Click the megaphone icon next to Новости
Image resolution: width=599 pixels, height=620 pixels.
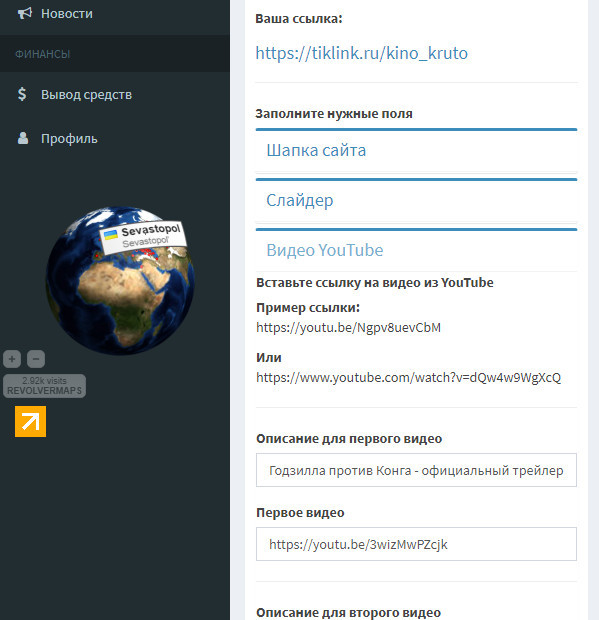coord(25,13)
